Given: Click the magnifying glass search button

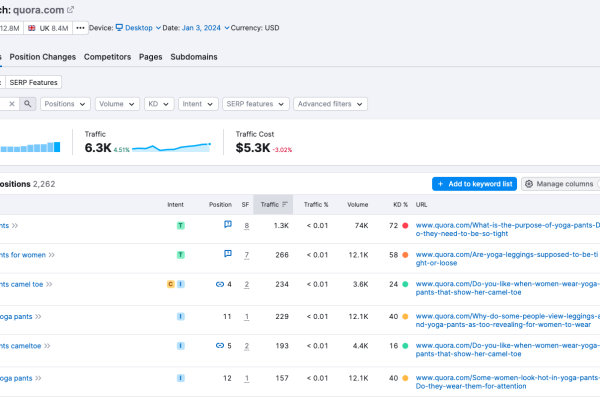Looking at the screenshot, I should coord(28,104).
